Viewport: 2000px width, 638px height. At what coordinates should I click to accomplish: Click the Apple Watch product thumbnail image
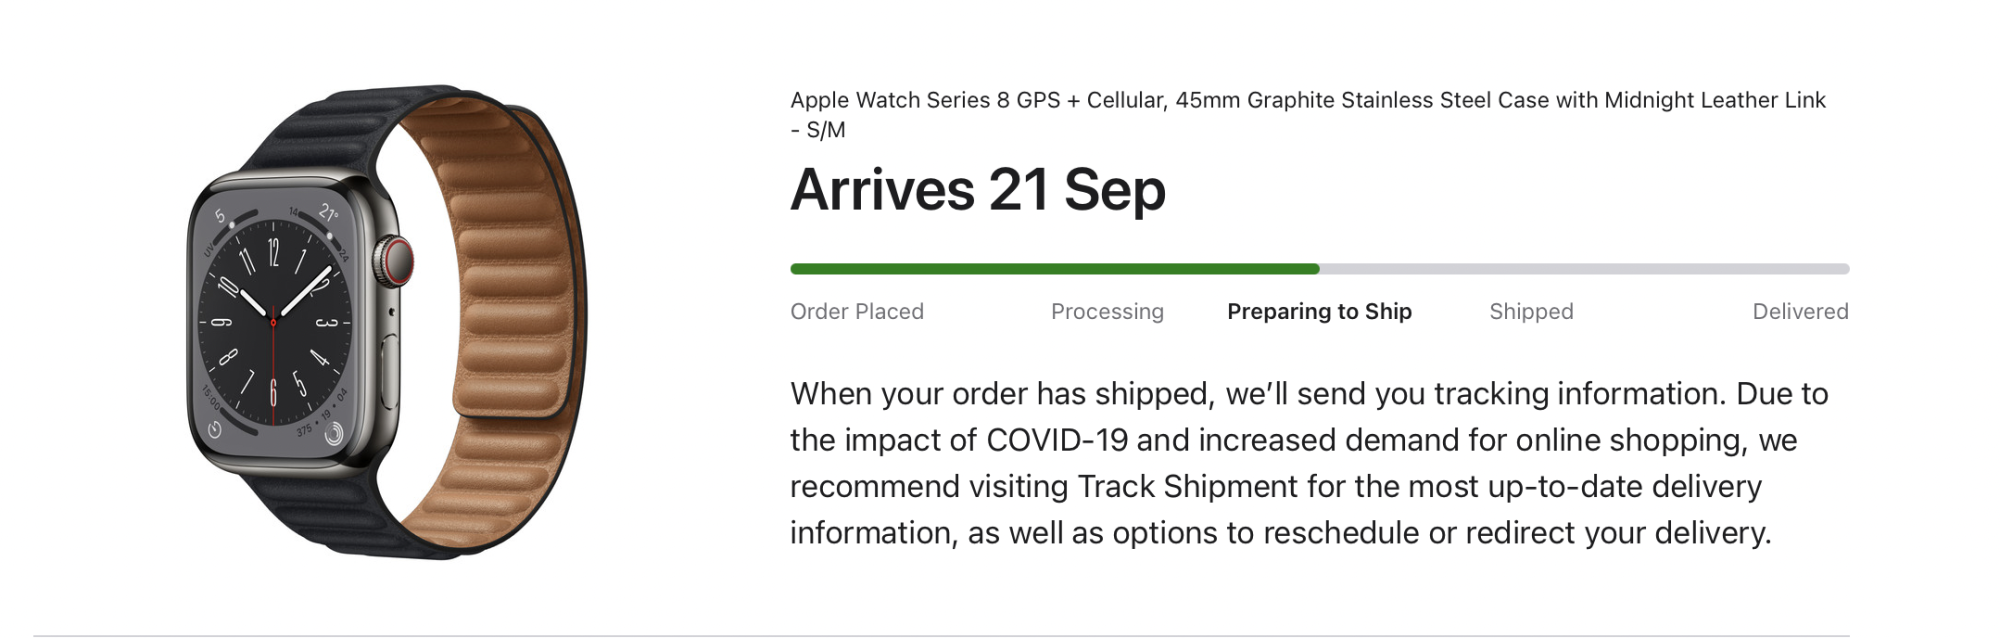click(387, 322)
